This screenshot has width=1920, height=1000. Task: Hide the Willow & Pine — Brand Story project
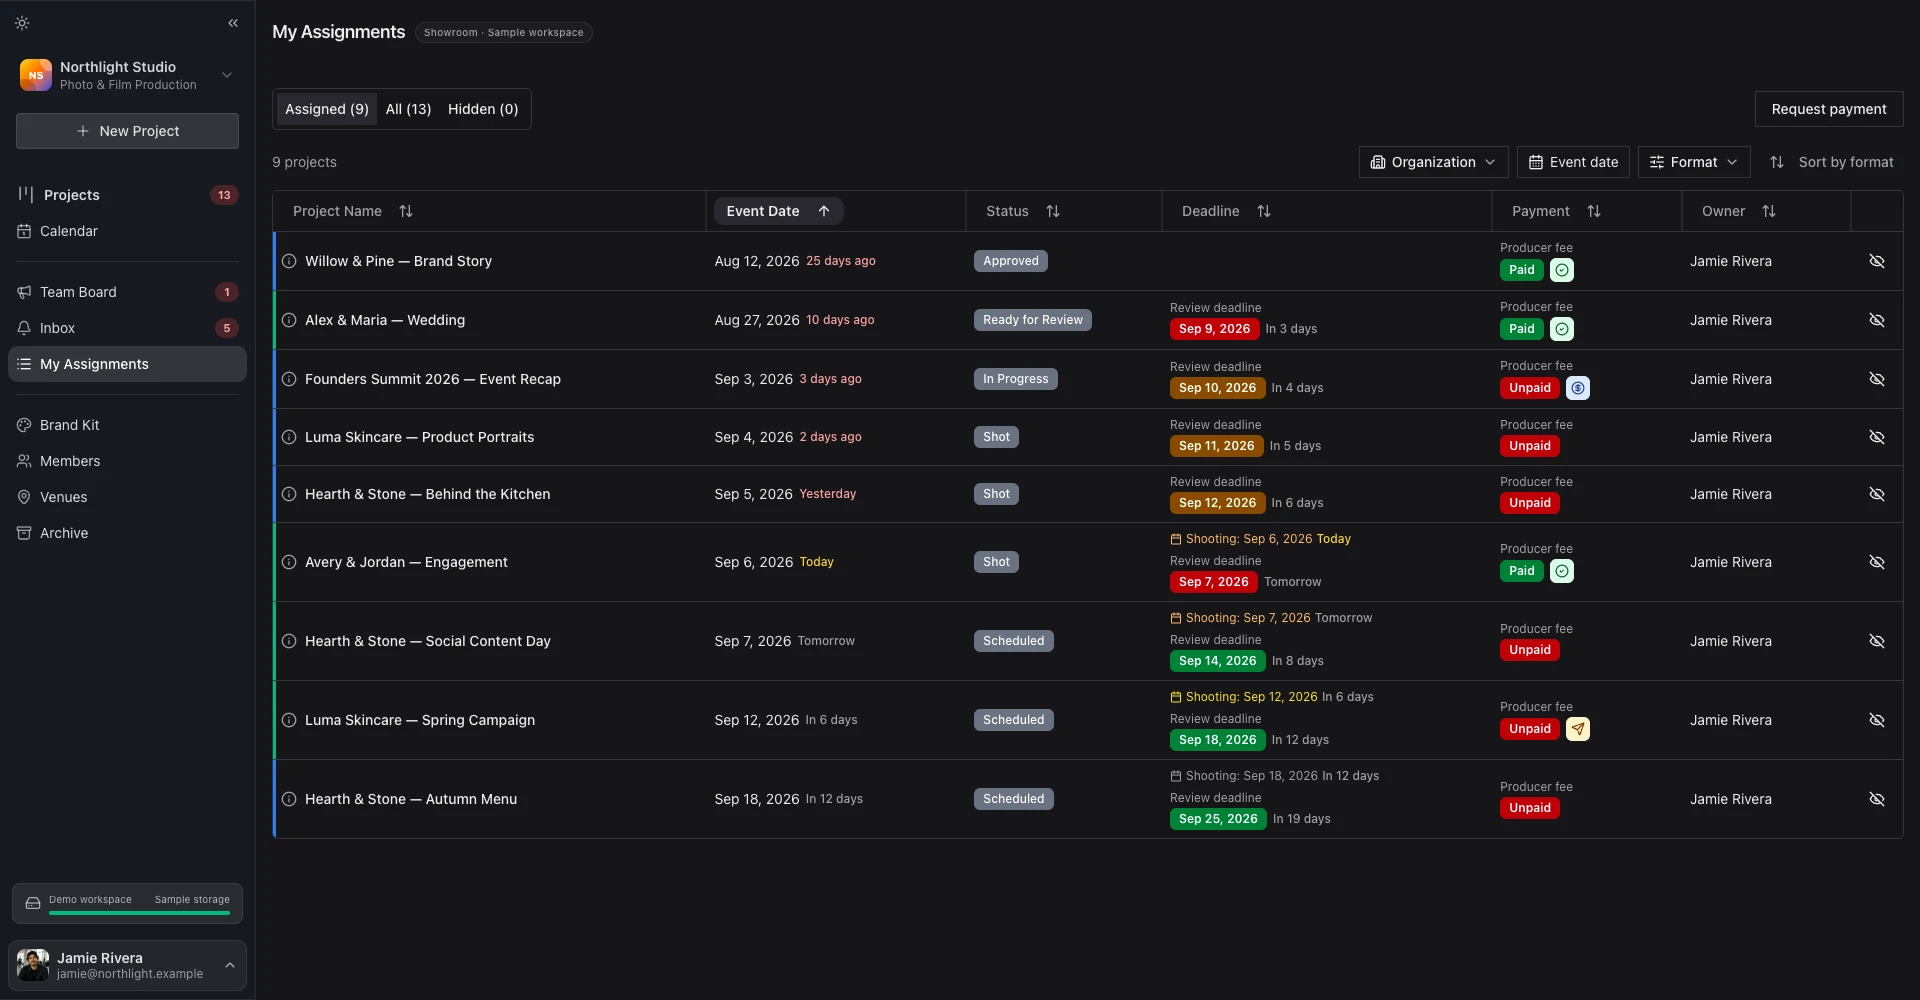click(x=1877, y=261)
